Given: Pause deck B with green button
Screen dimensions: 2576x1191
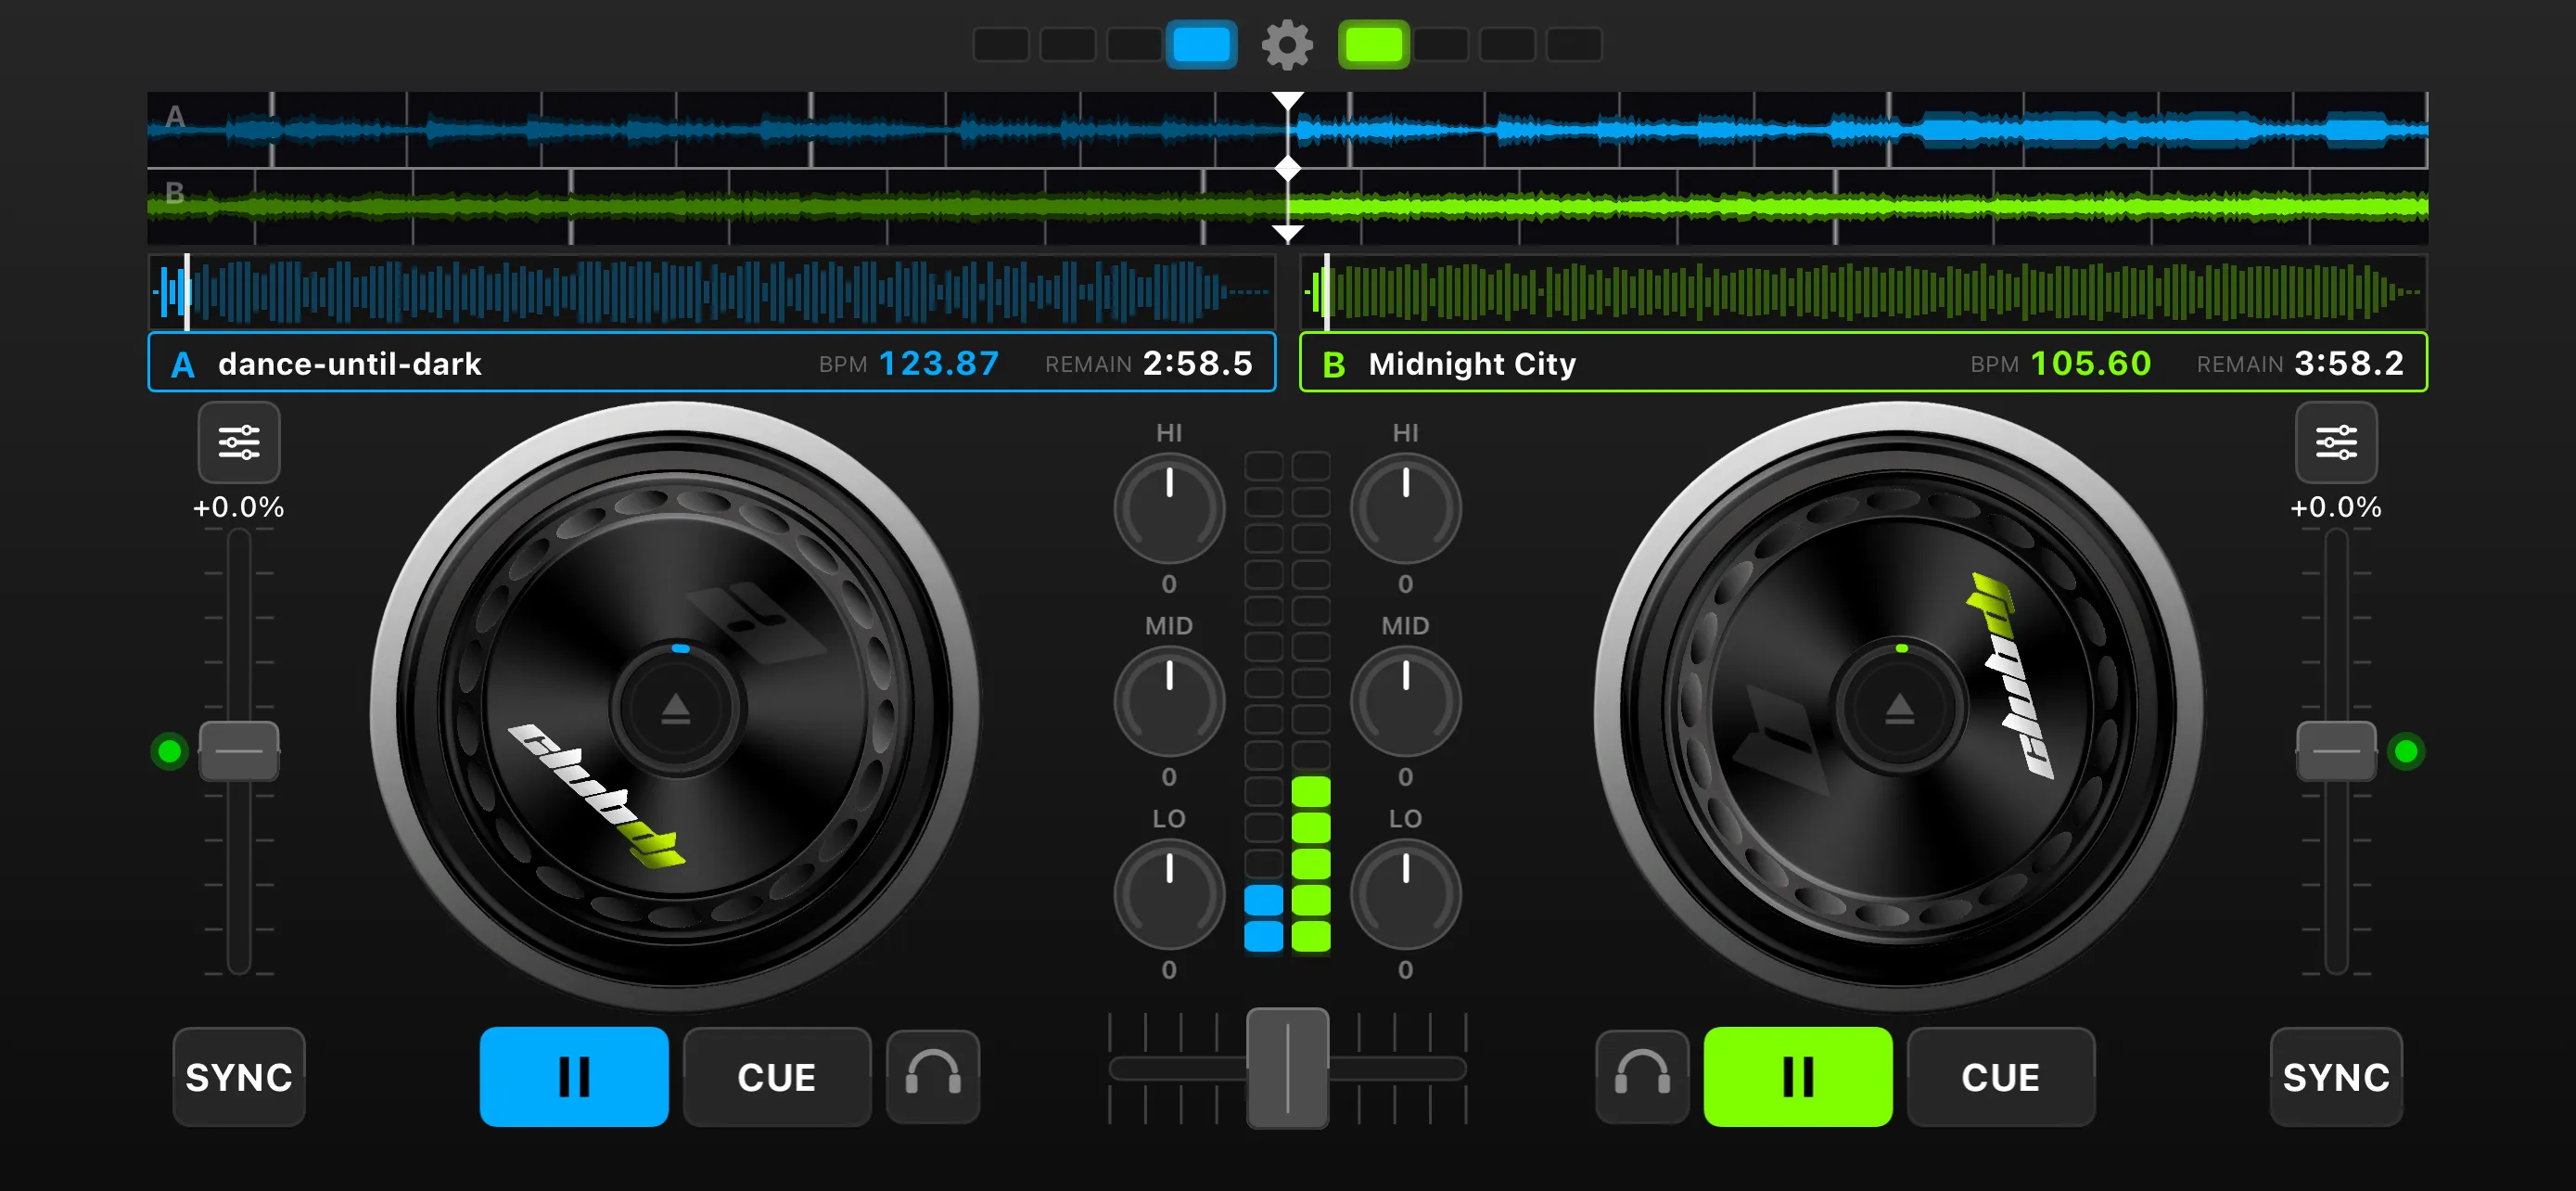Looking at the screenshot, I should click(x=1797, y=1076).
